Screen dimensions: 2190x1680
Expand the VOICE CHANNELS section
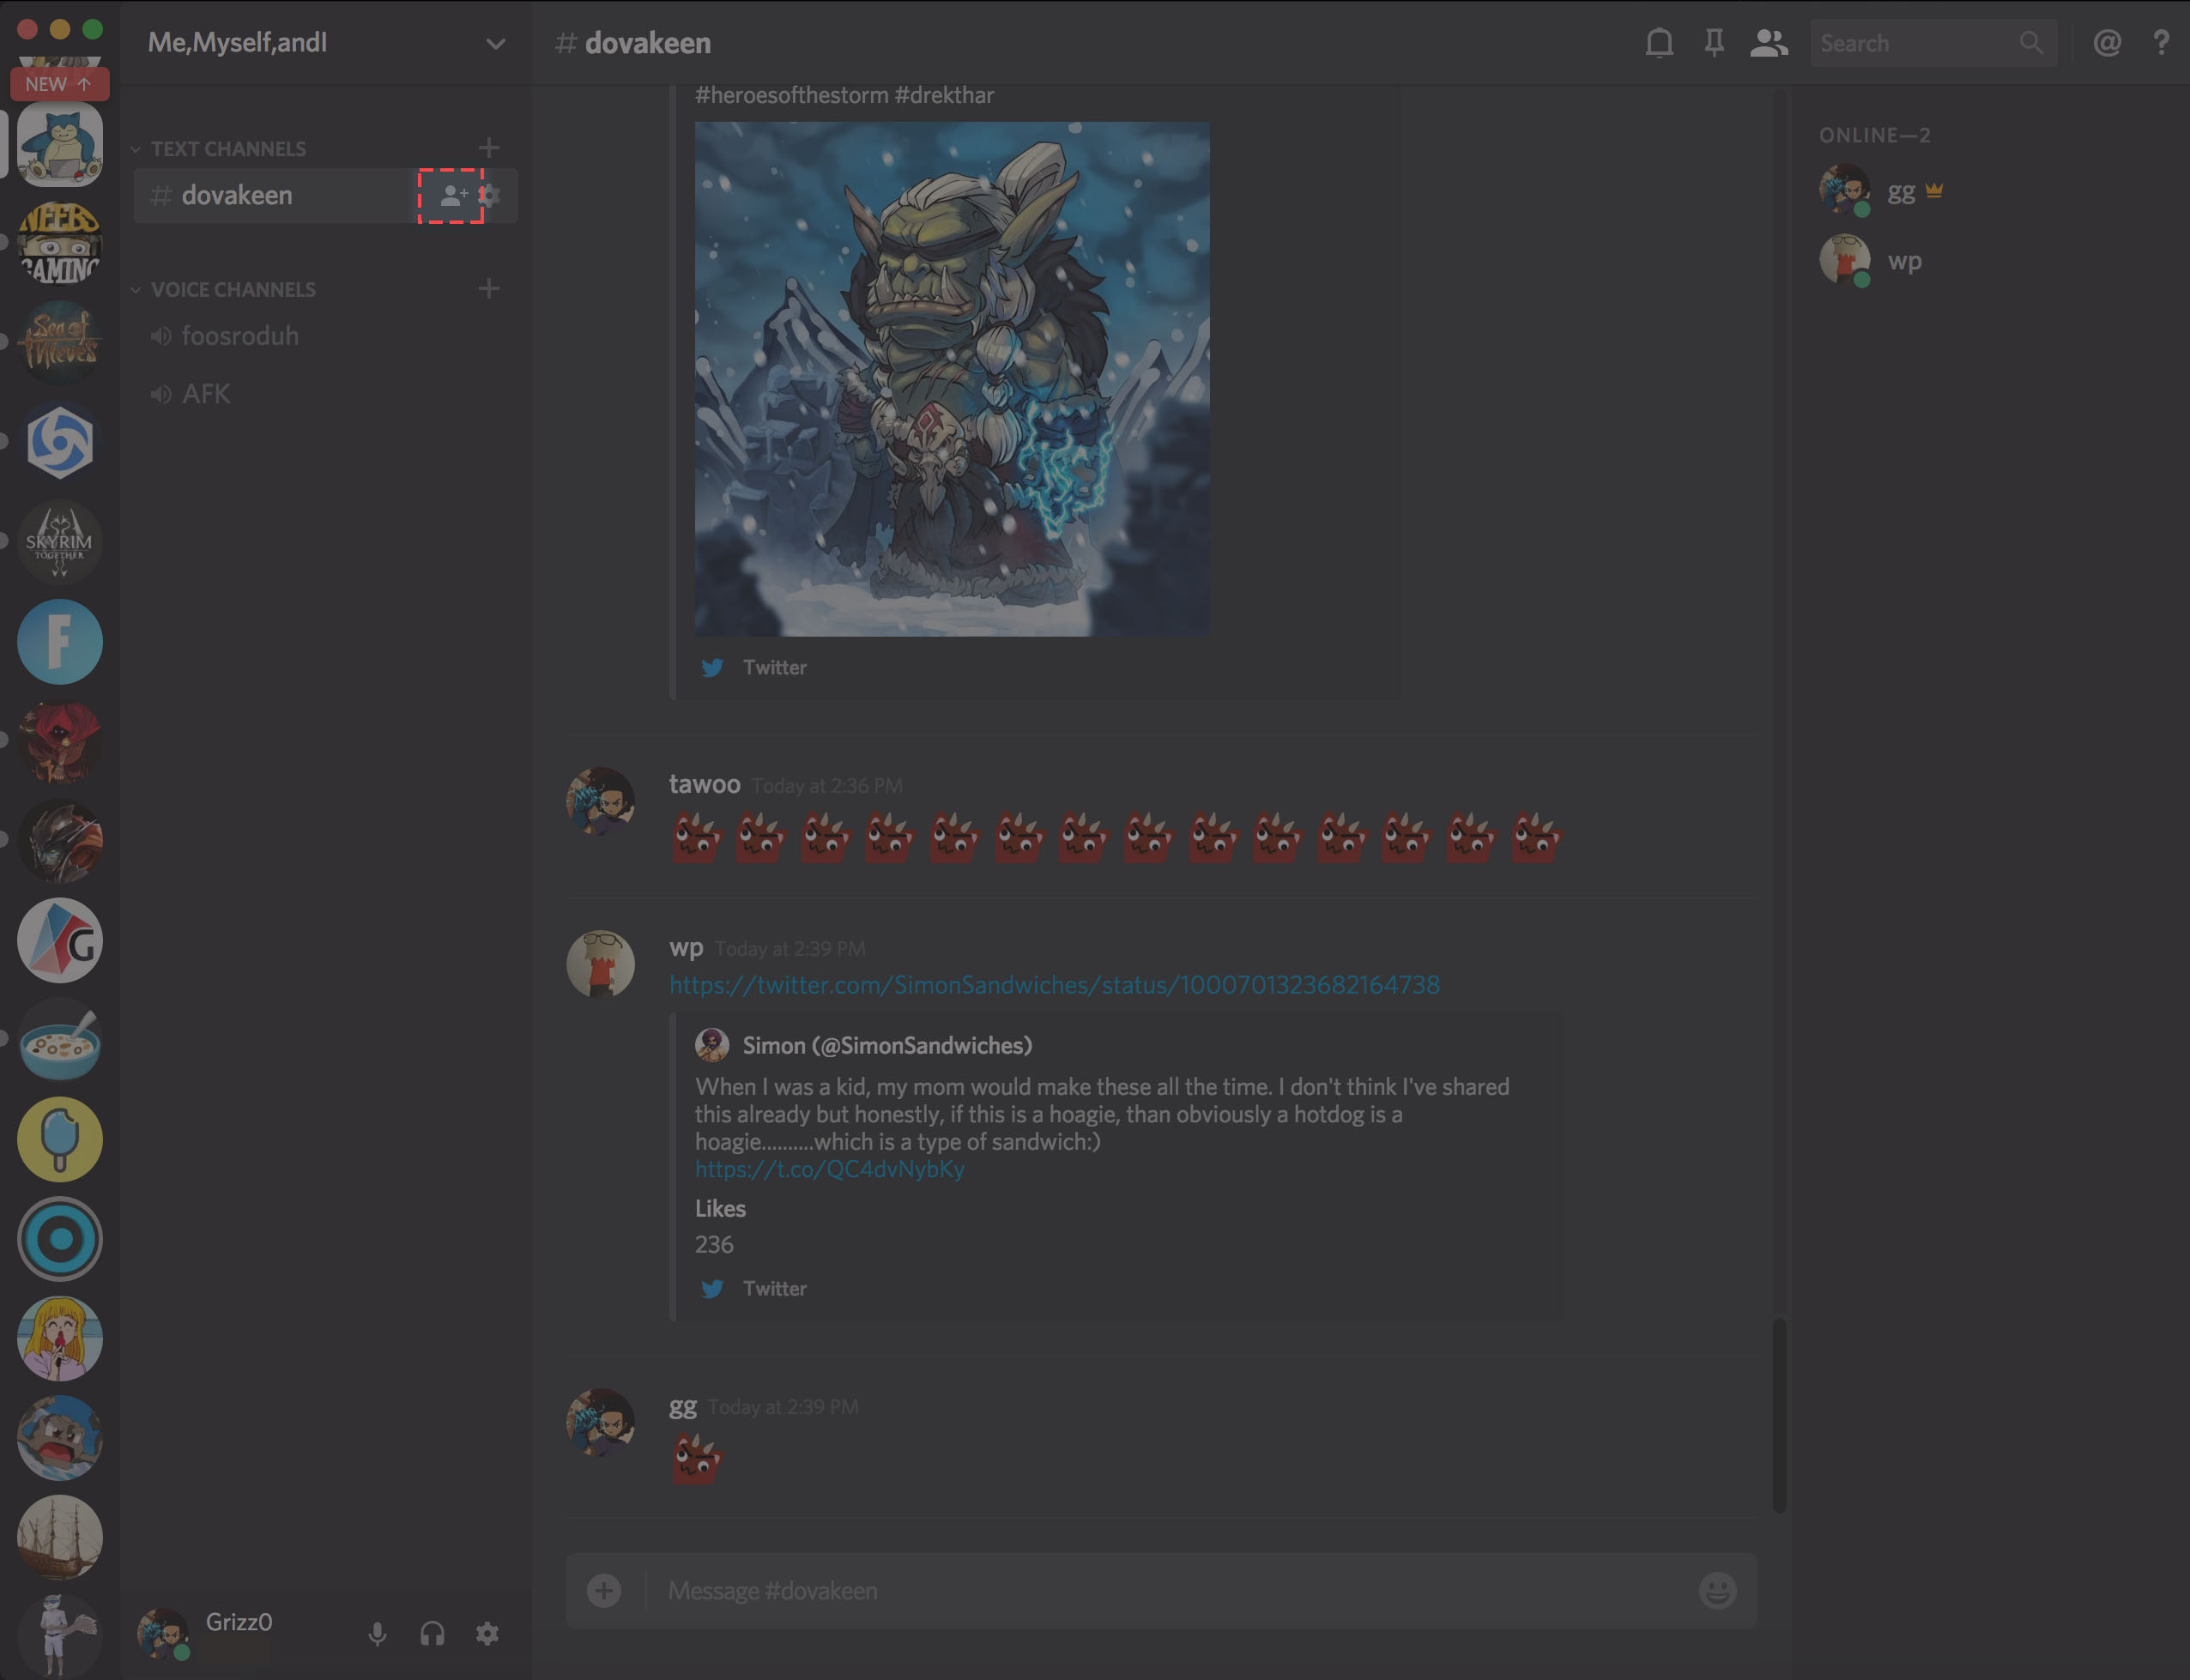tap(145, 289)
